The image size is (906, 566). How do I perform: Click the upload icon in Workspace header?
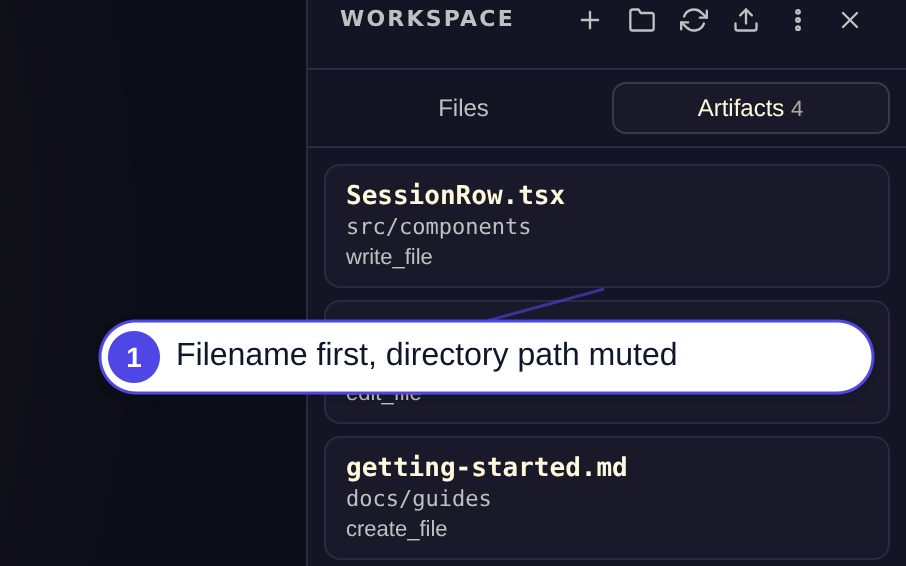point(745,21)
